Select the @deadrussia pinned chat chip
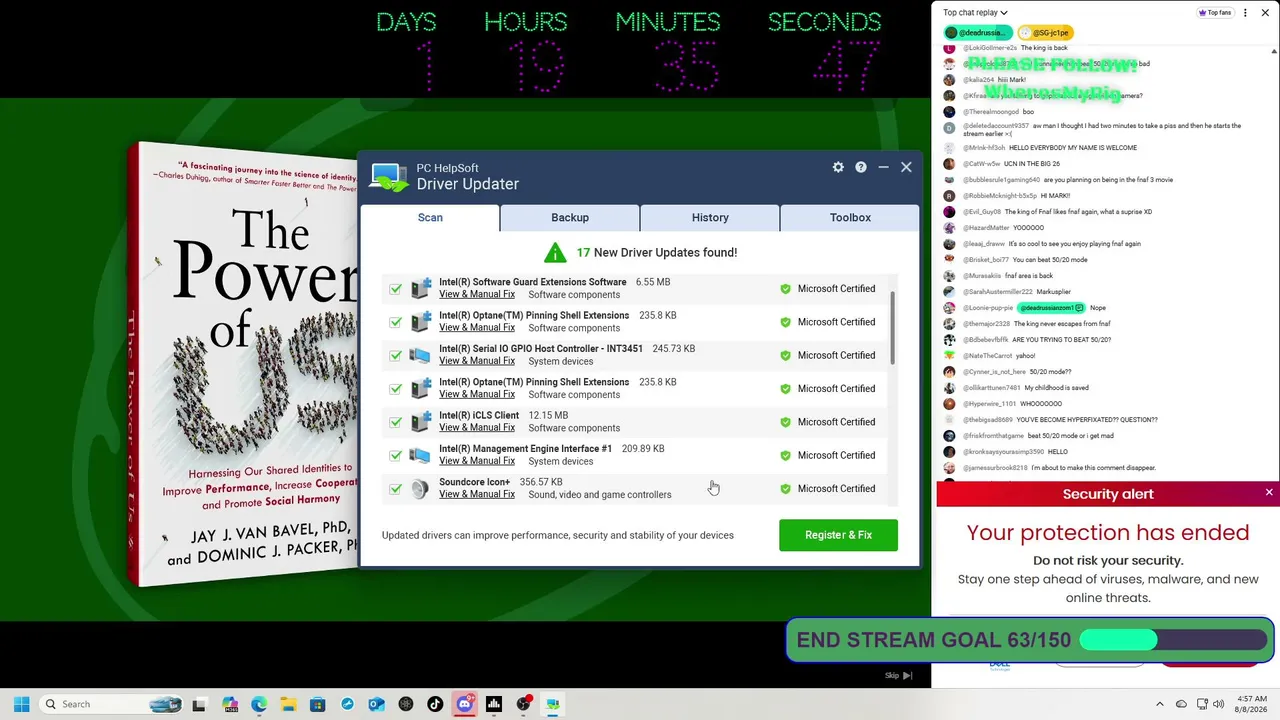1280x720 pixels. pos(977,33)
